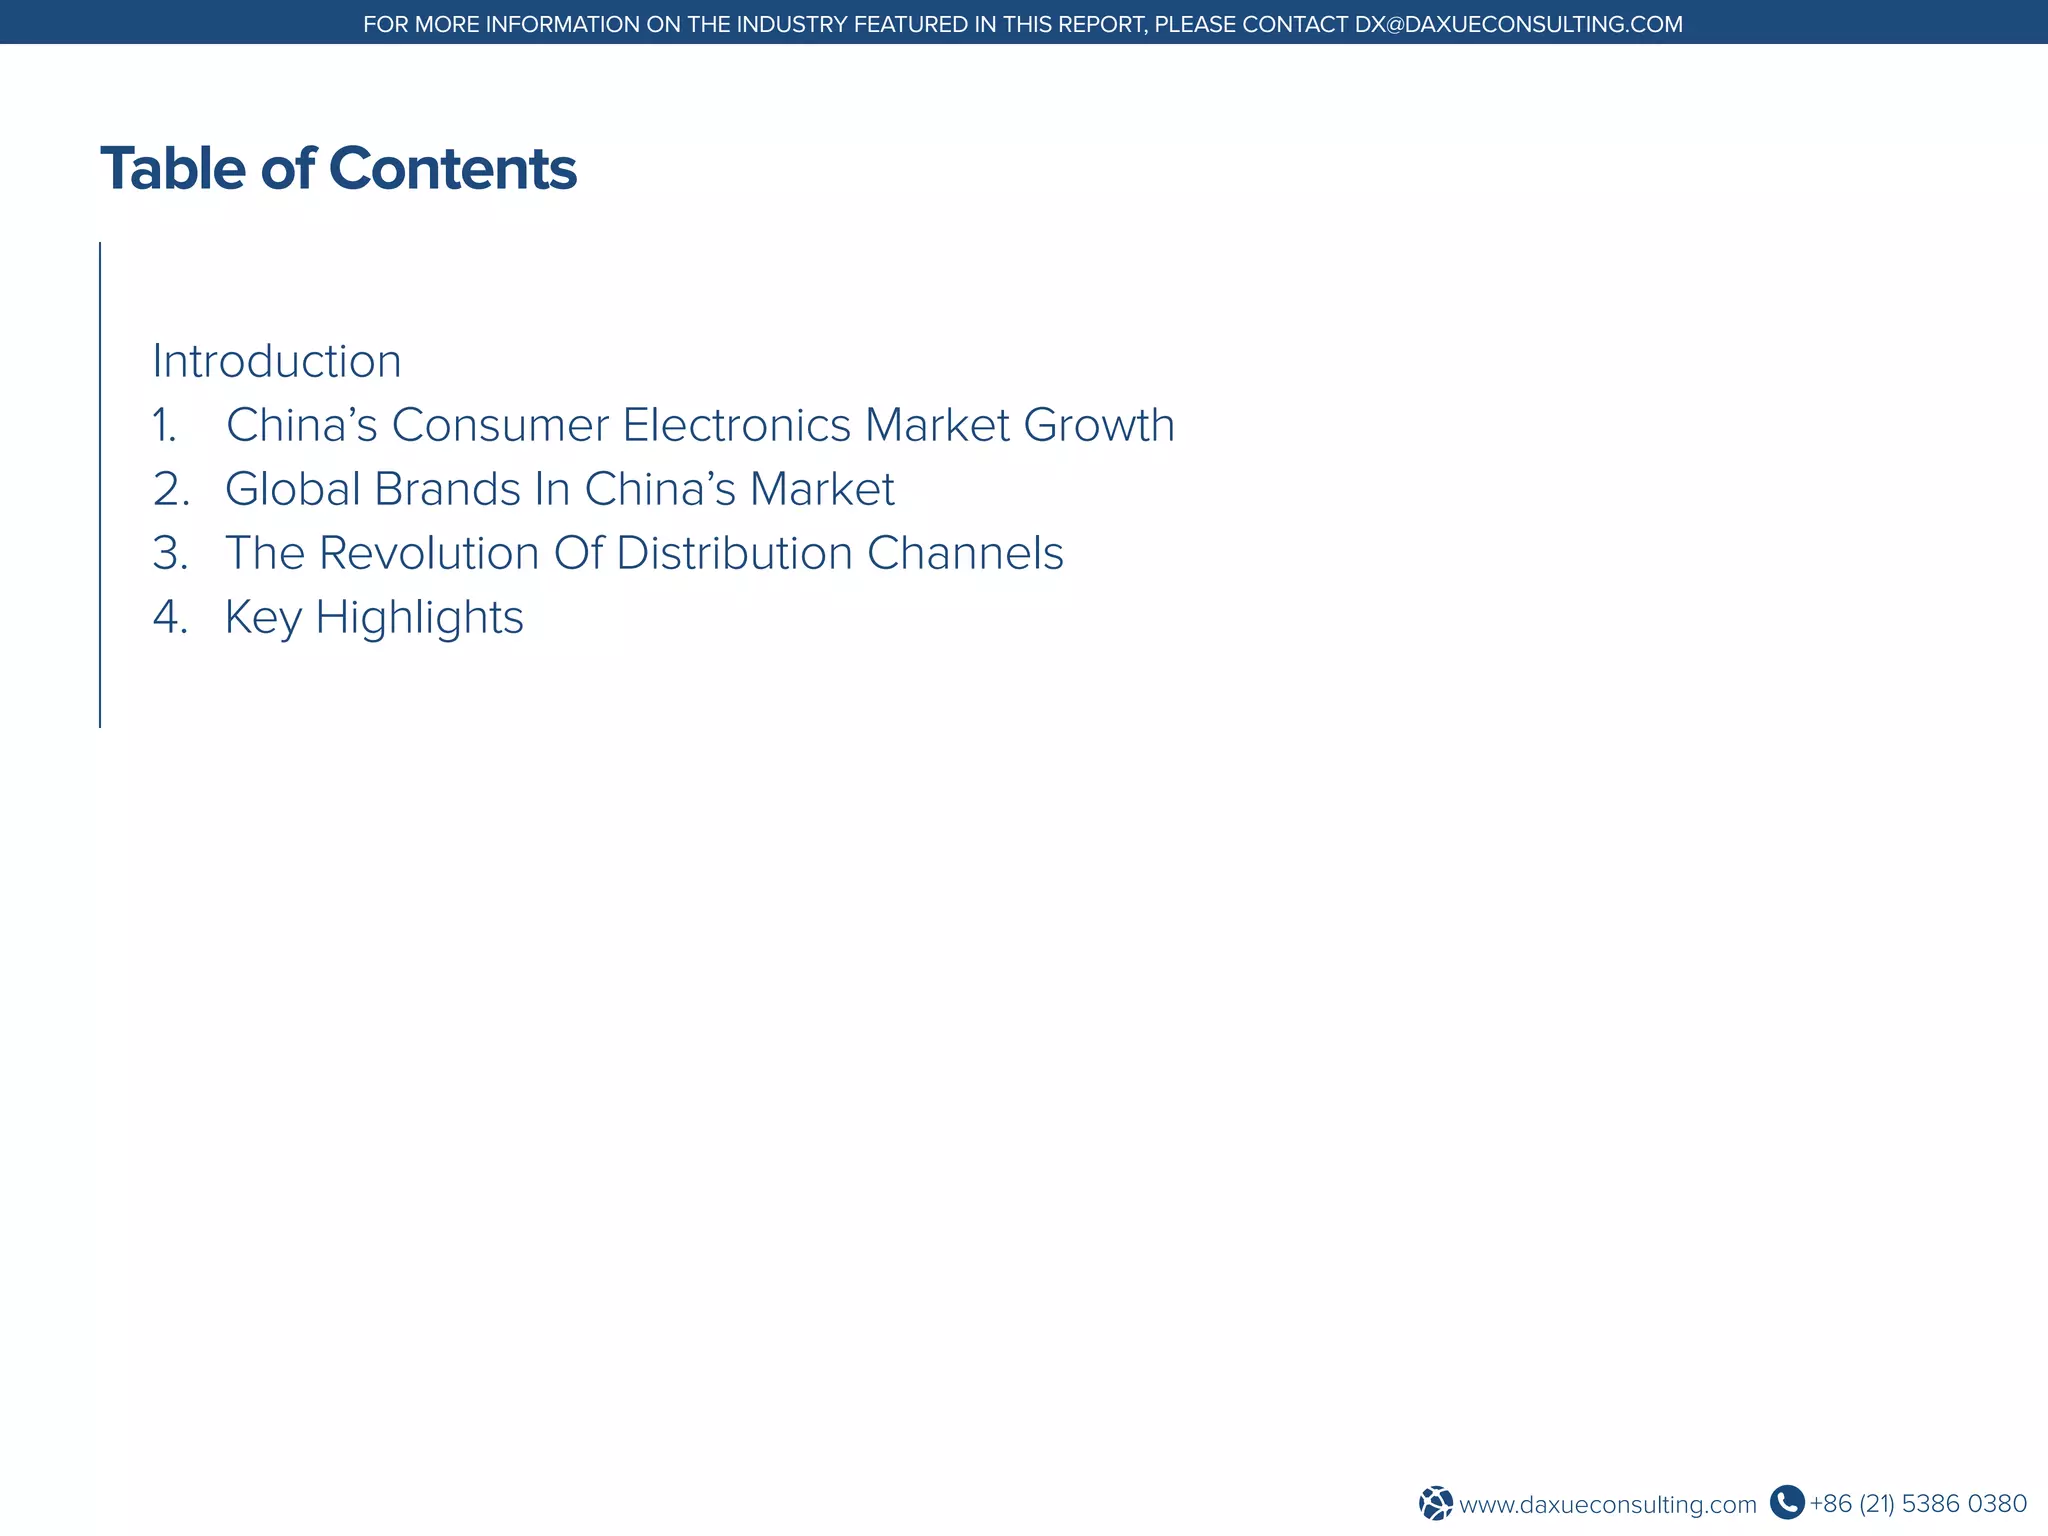Screen dimensions: 2048x1536
Task: Click list number '1.' before China's
Action: tap(165, 426)
